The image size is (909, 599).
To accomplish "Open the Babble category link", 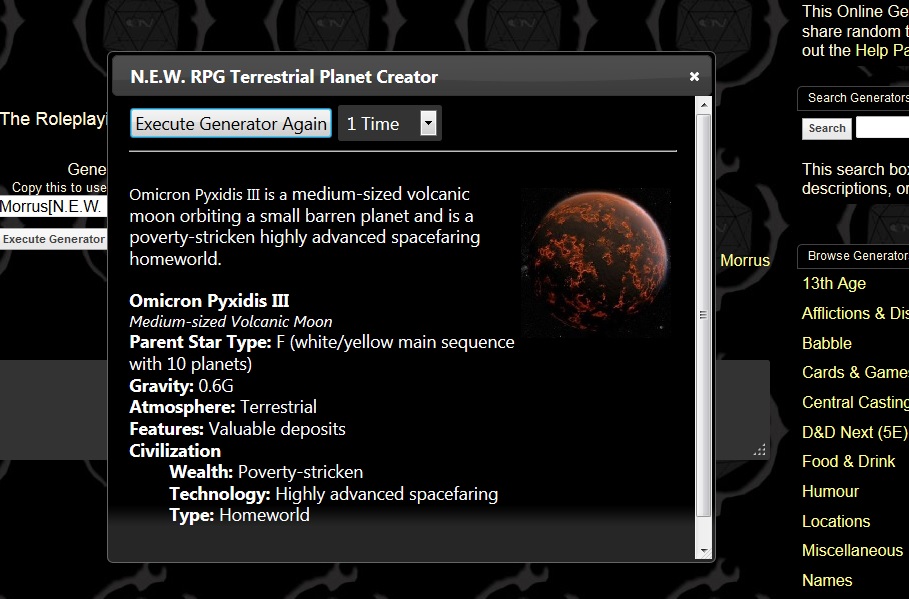I will (x=827, y=343).
